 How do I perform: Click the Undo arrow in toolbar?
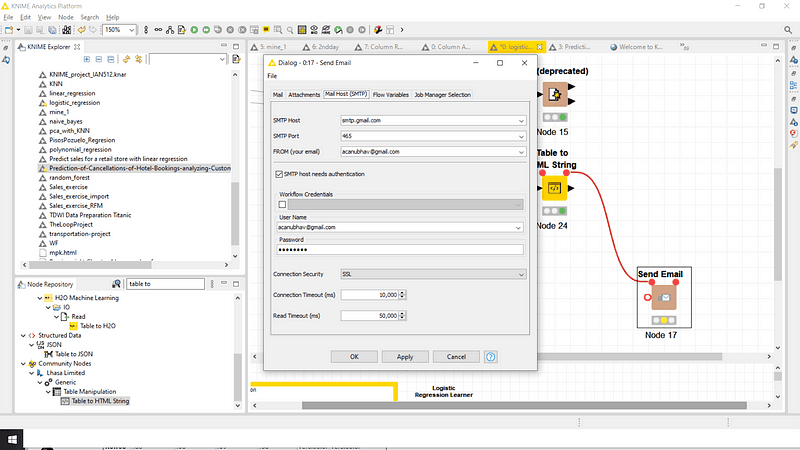click(82, 30)
